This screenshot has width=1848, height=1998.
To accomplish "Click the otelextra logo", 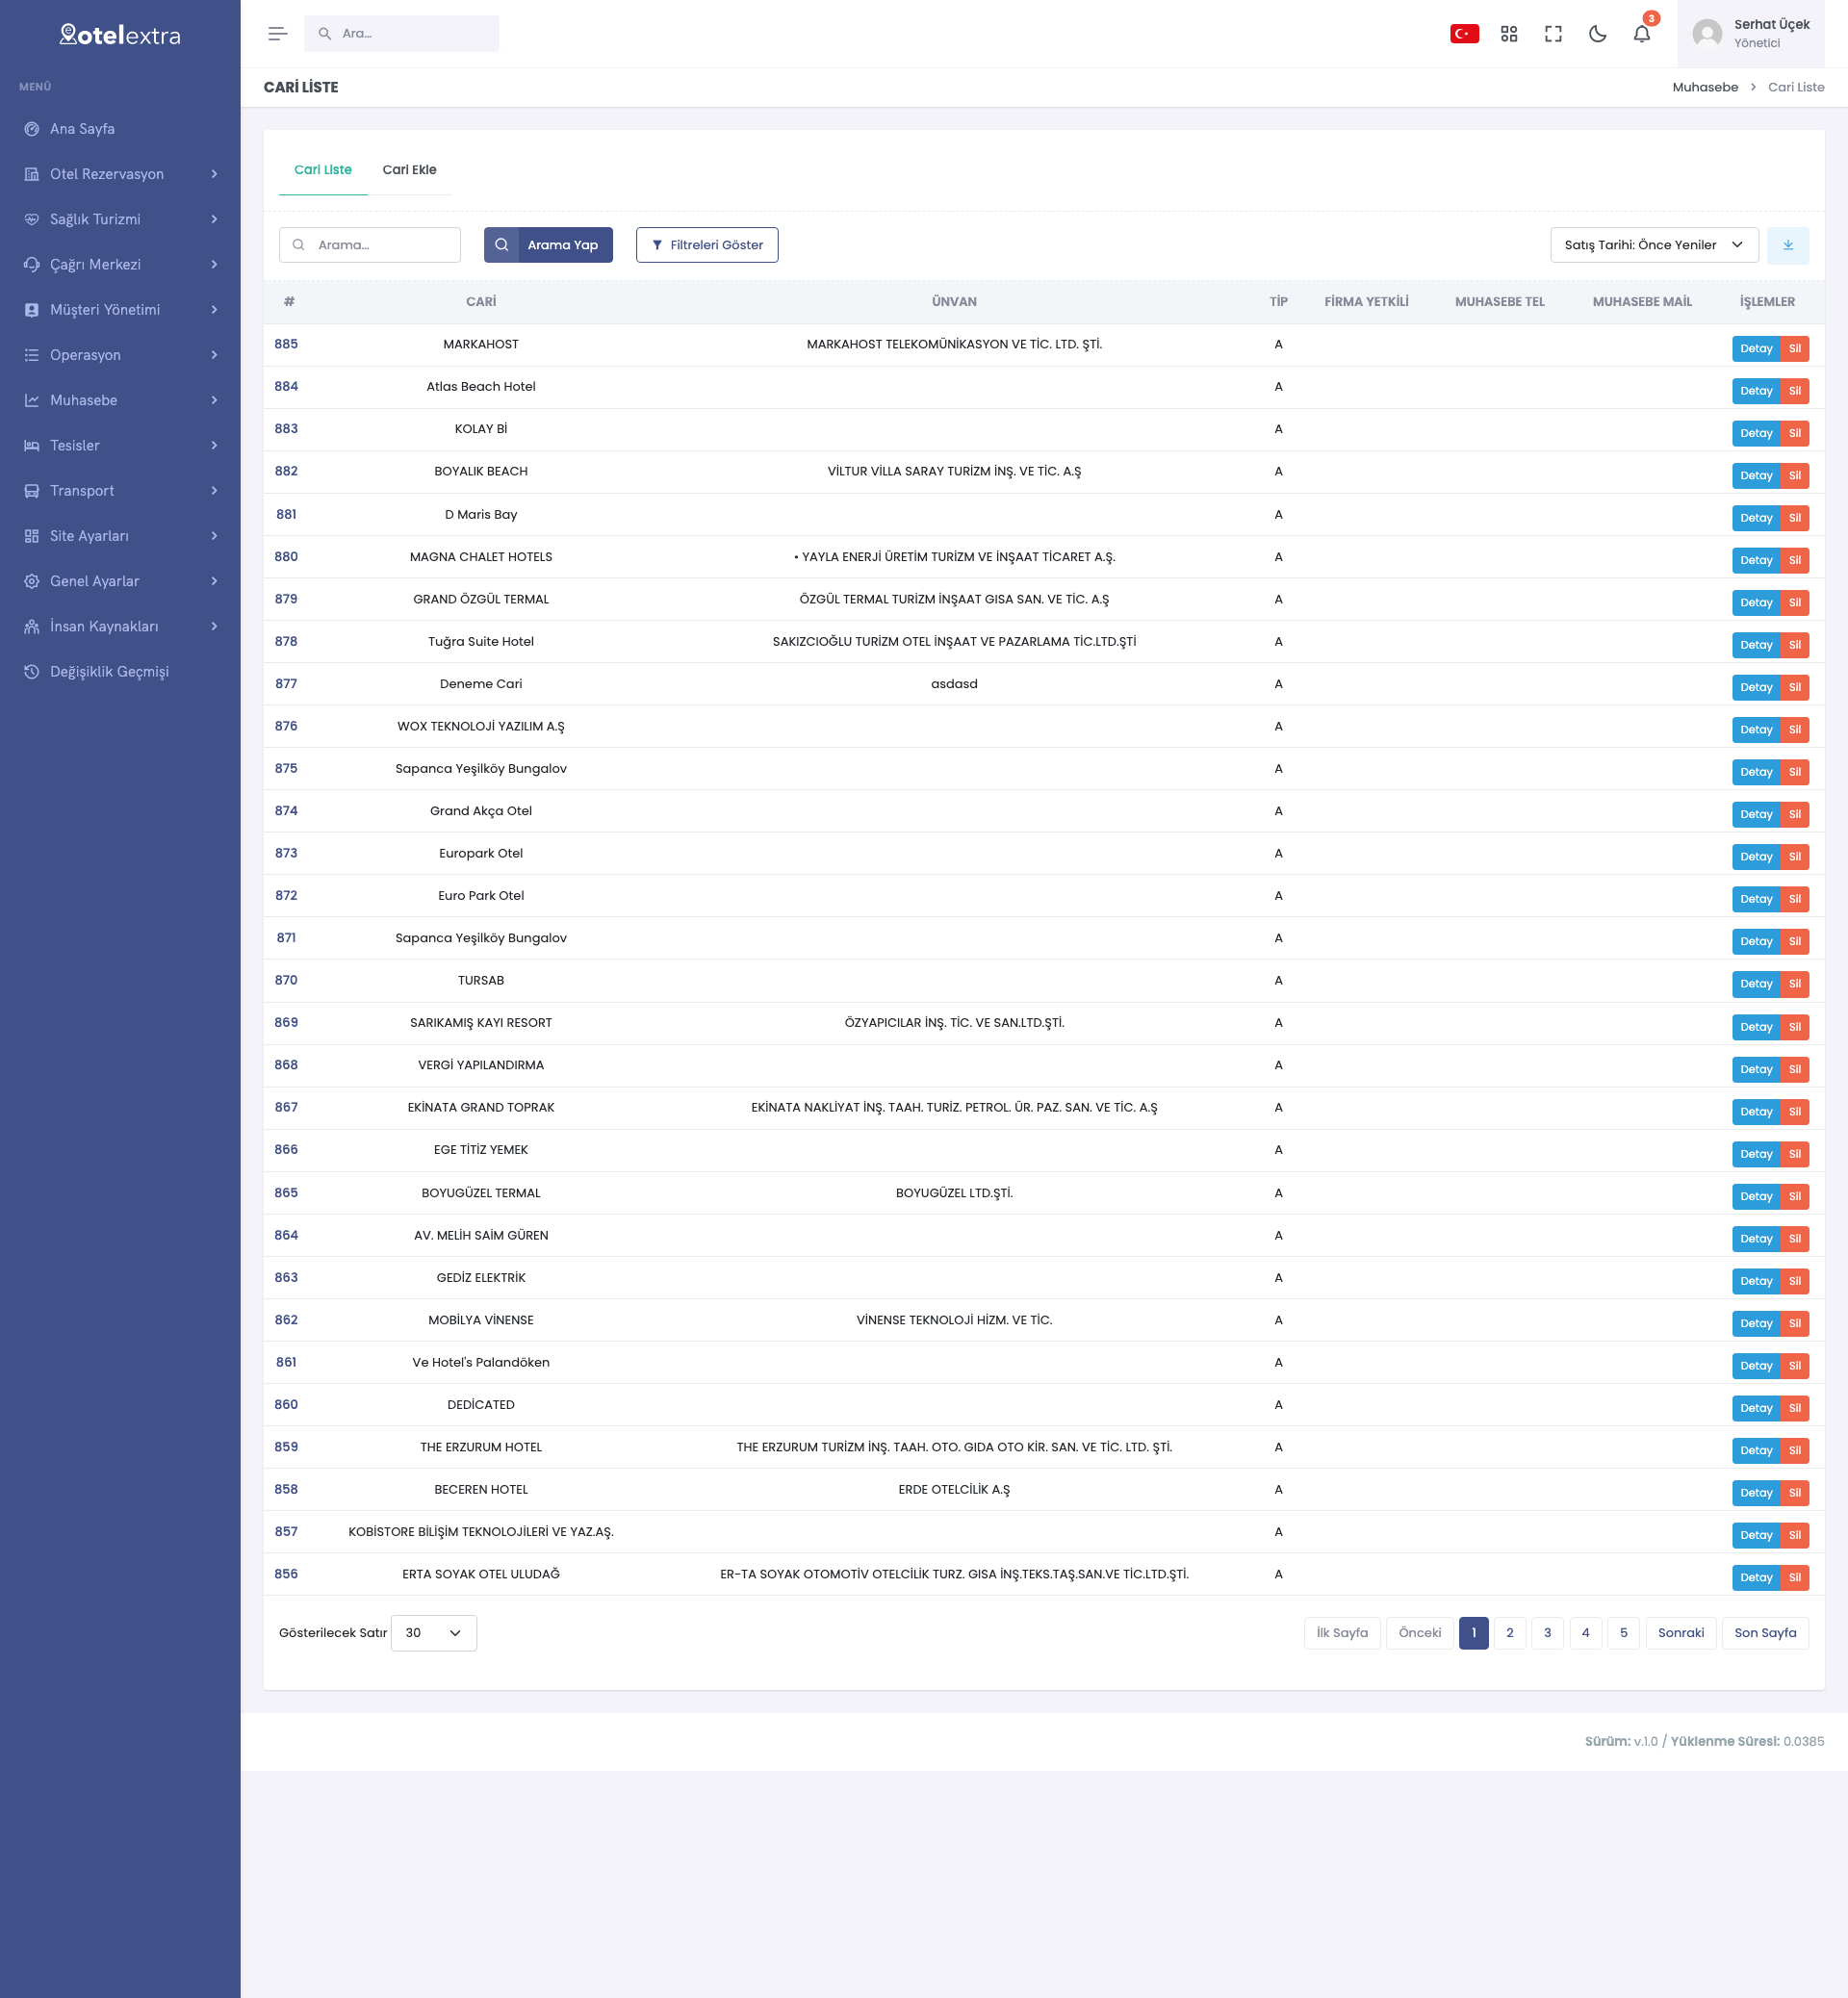I will pyautogui.click(x=120, y=35).
